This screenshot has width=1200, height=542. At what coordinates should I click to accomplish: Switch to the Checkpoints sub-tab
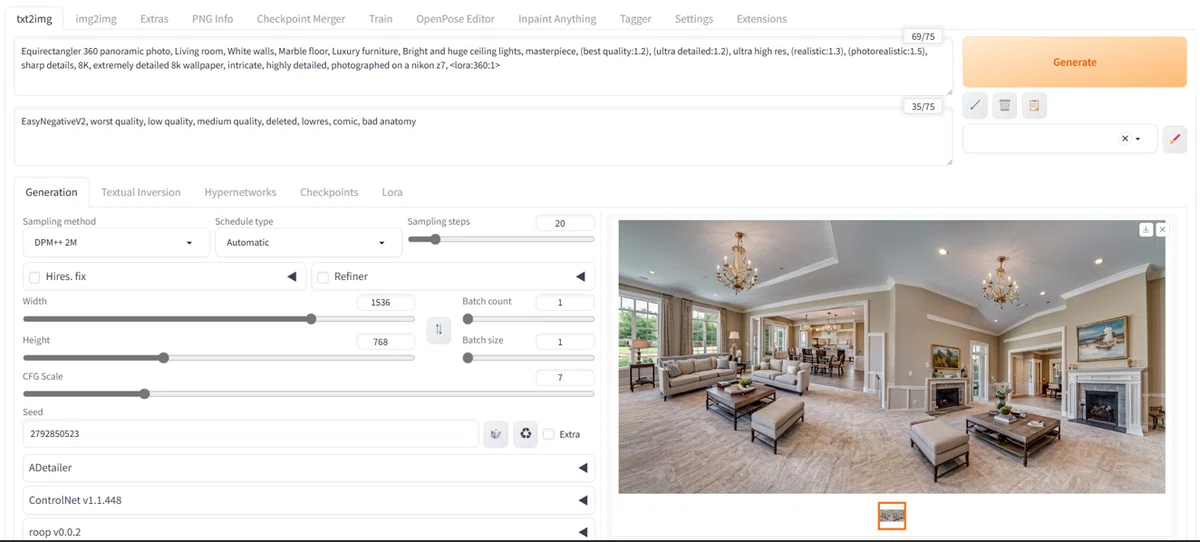pyautogui.click(x=329, y=192)
